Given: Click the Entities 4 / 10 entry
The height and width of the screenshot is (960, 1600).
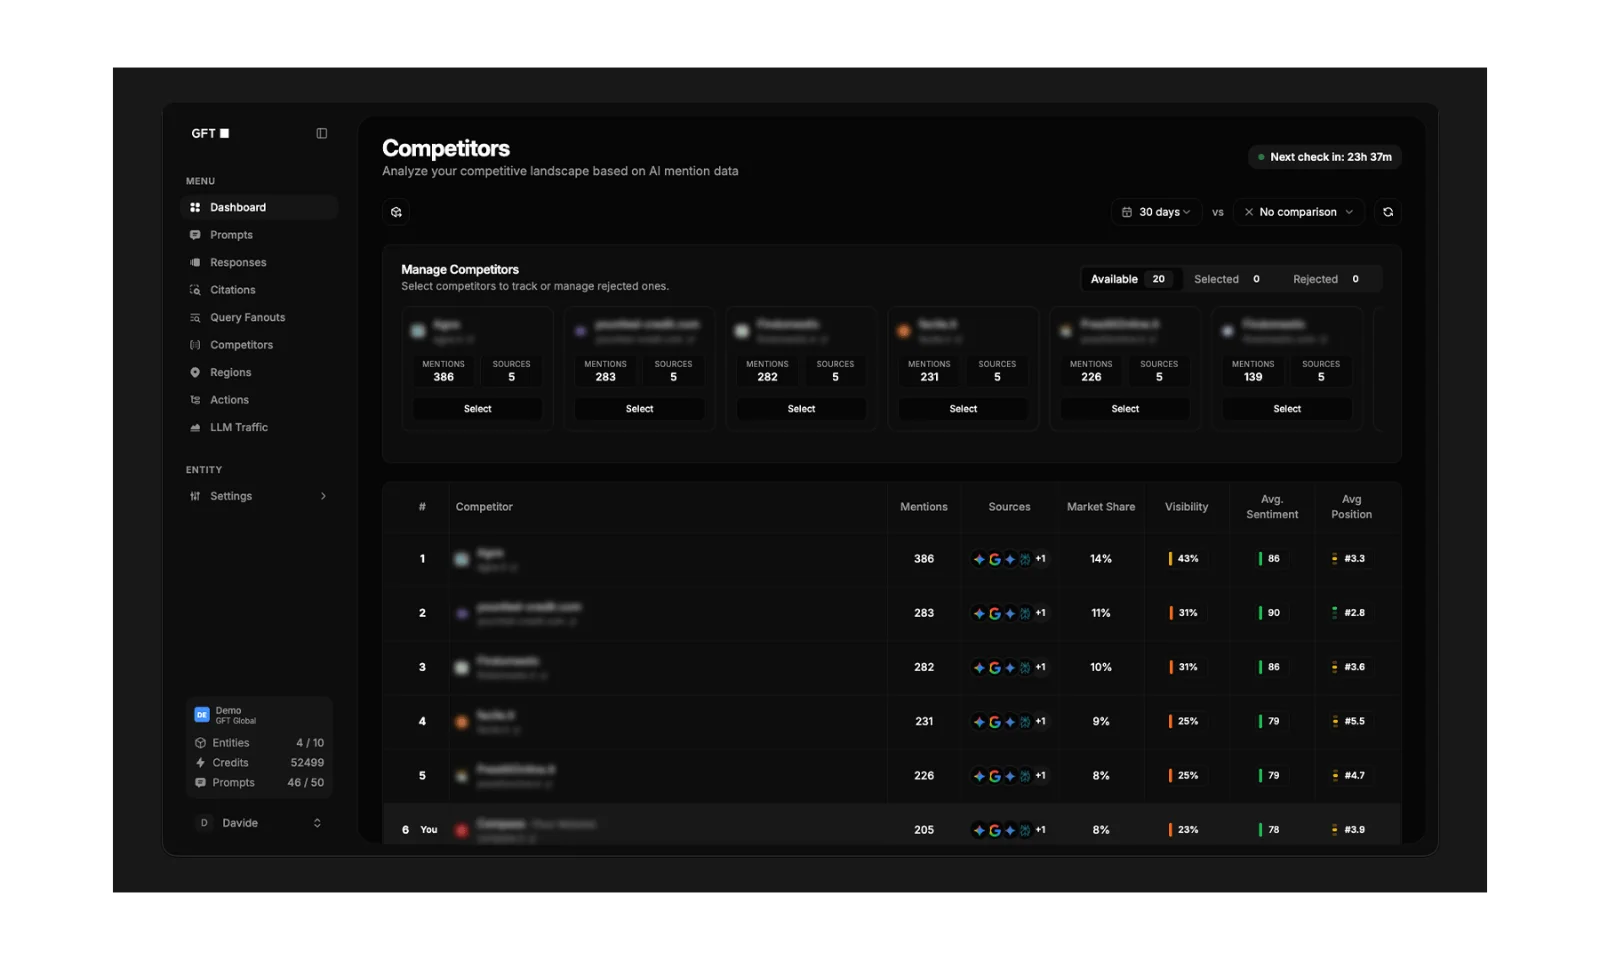Looking at the screenshot, I should [x=259, y=743].
